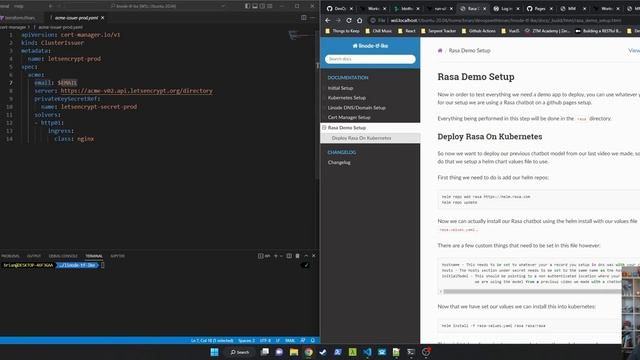The width and height of the screenshot is (640, 360).
Task: Click the LF end-of-line indicator in status bar
Action: point(278,340)
